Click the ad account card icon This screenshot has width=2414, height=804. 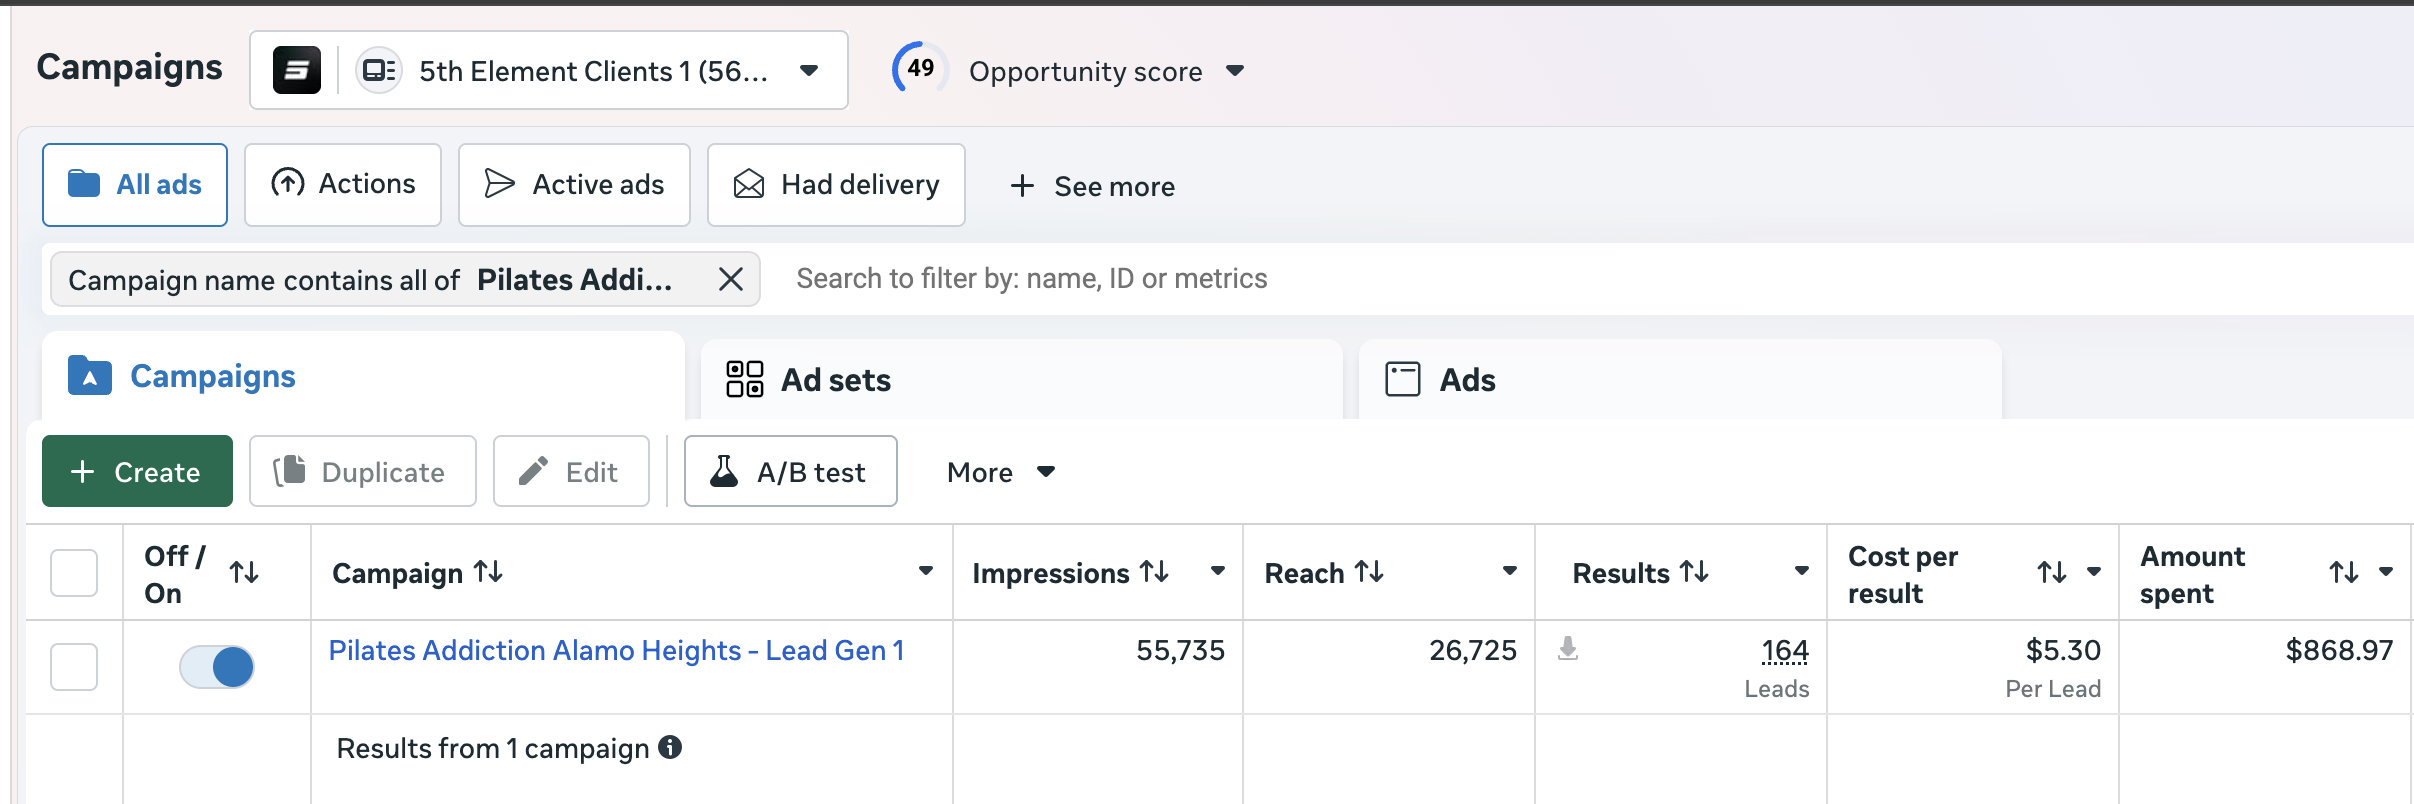[379, 70]
